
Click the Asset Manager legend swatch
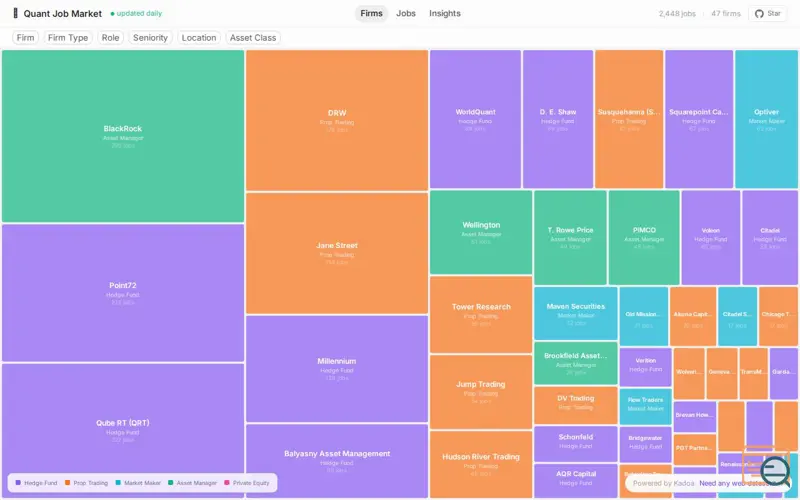[170, 483]
